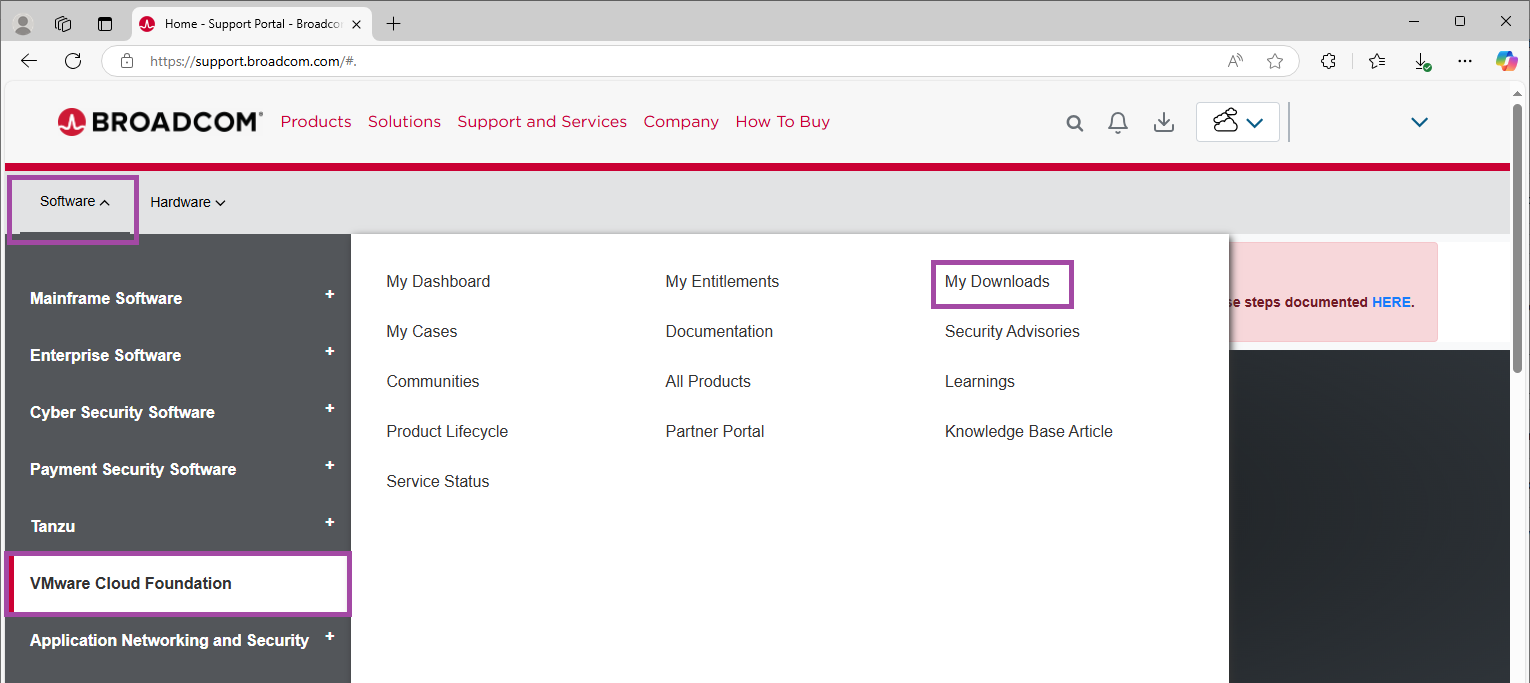Screen dimensions: 1530x683
Task: Open Support and Services menu
Action: coord(542,122)
